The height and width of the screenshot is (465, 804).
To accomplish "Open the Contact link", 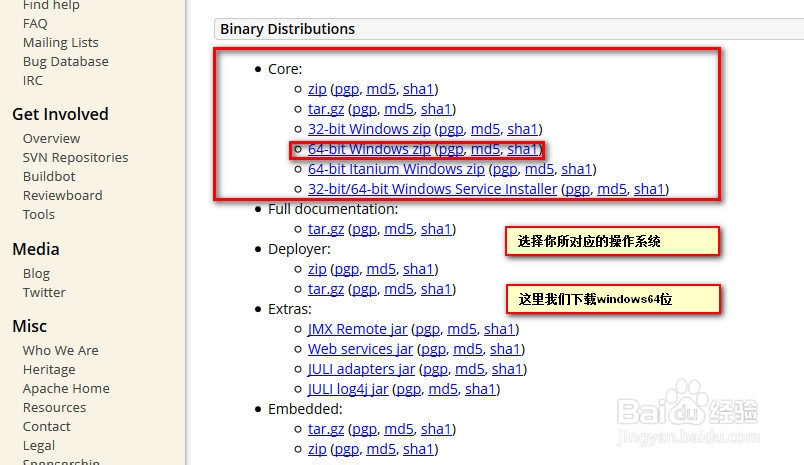I will tap(47, 427).
